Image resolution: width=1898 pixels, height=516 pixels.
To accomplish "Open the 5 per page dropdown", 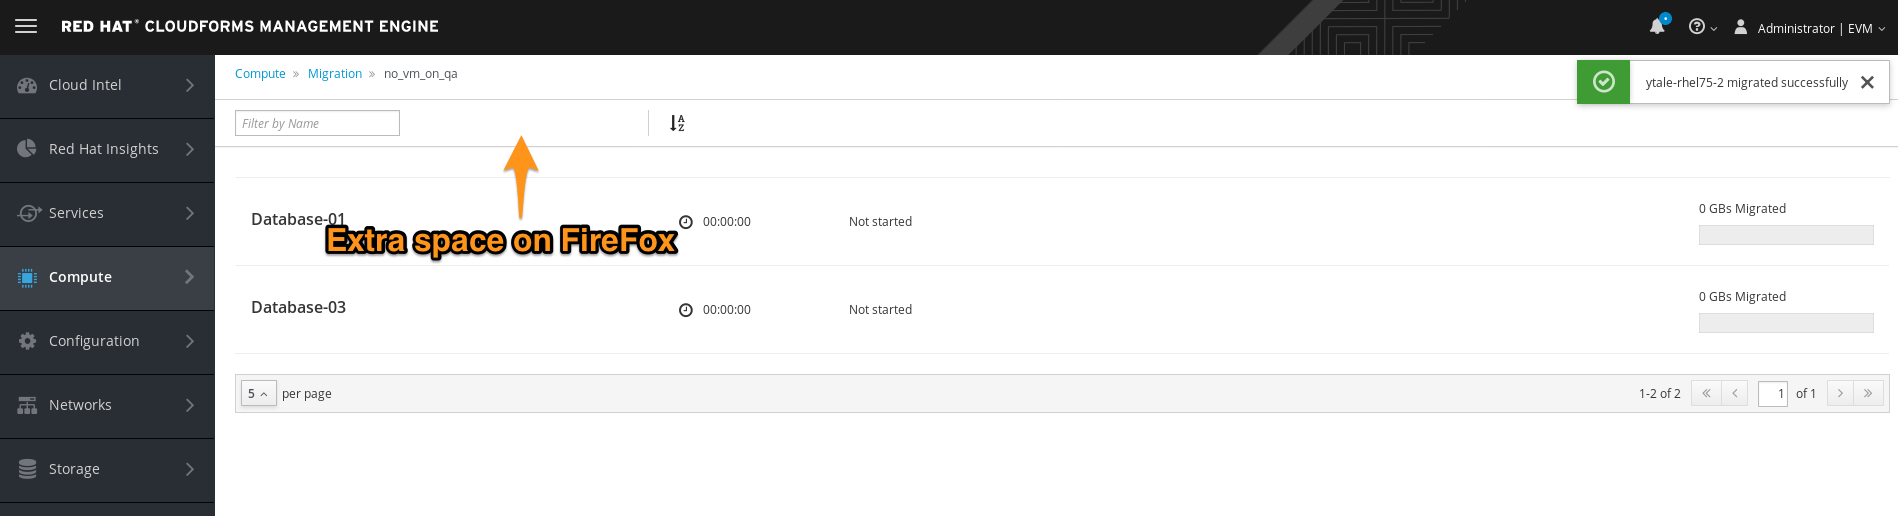I will point(259,394).
